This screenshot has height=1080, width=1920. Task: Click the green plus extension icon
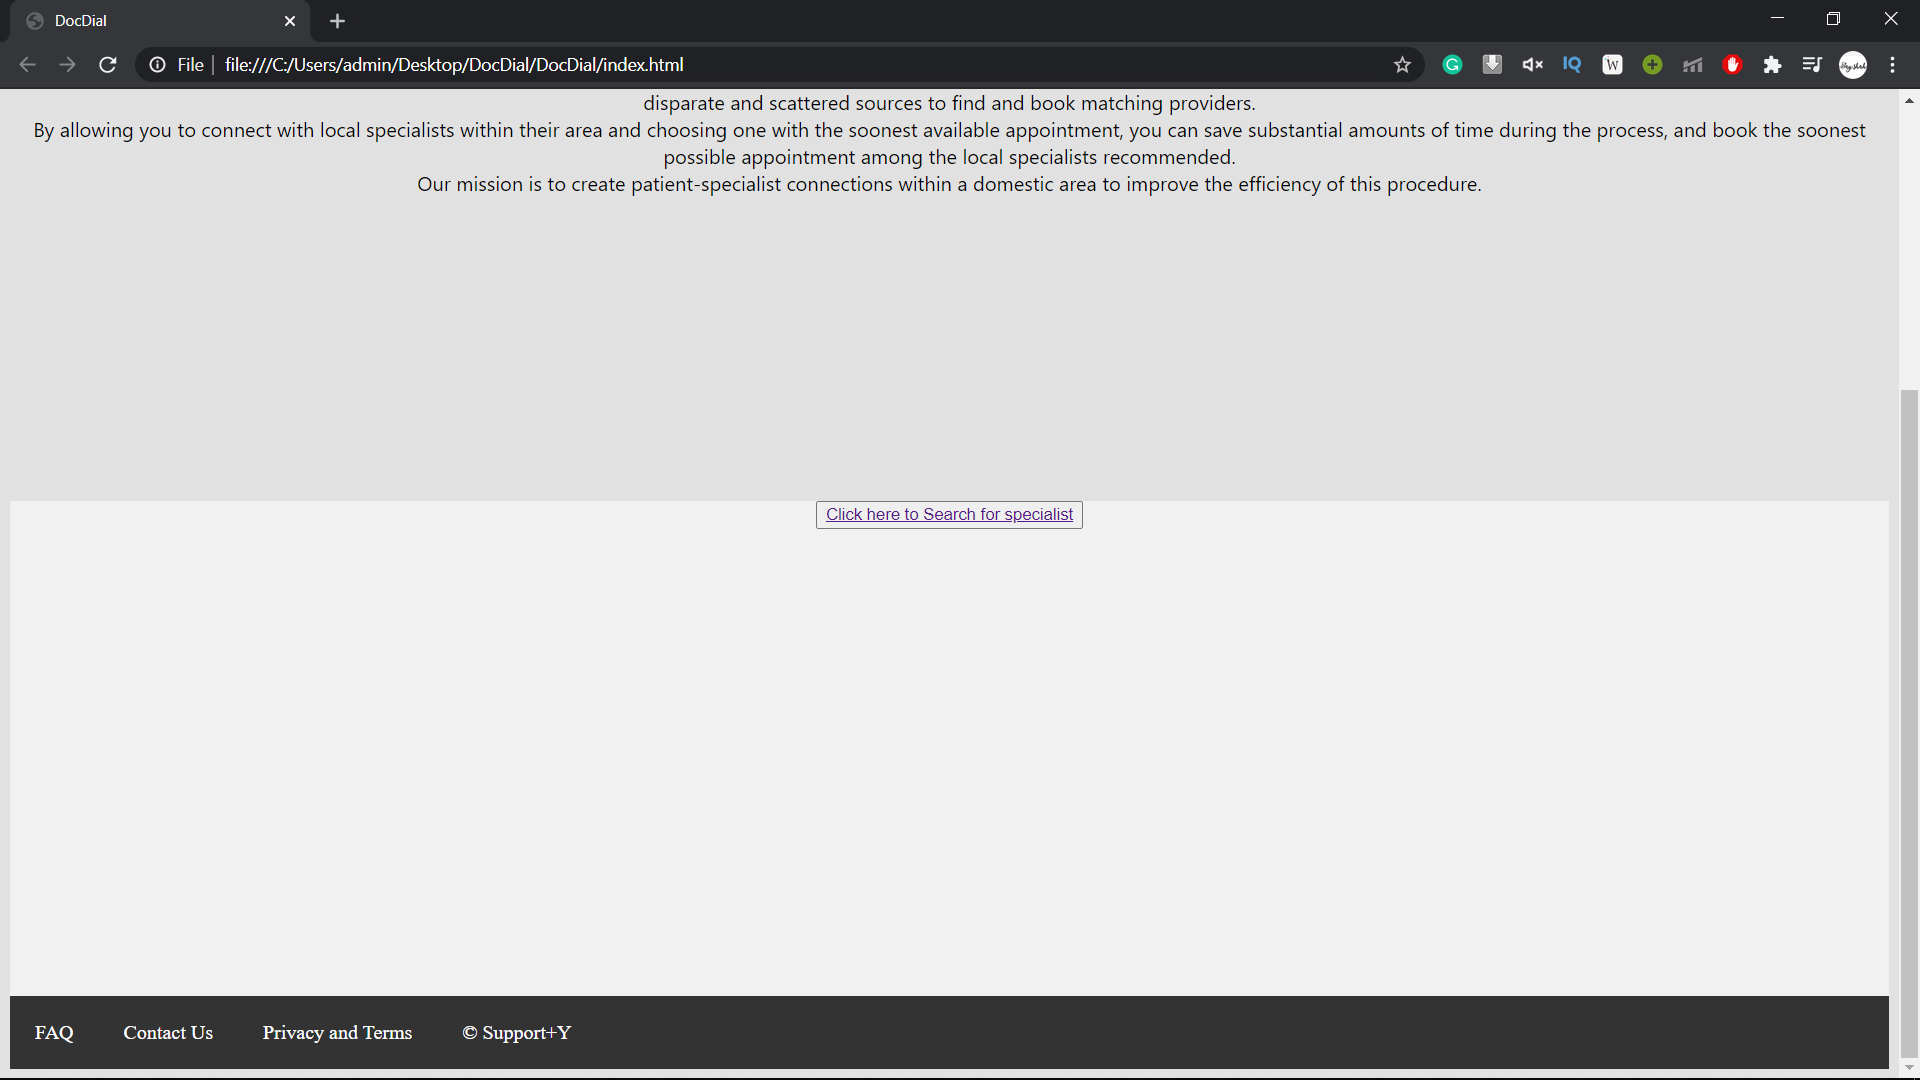point(1652,65)
